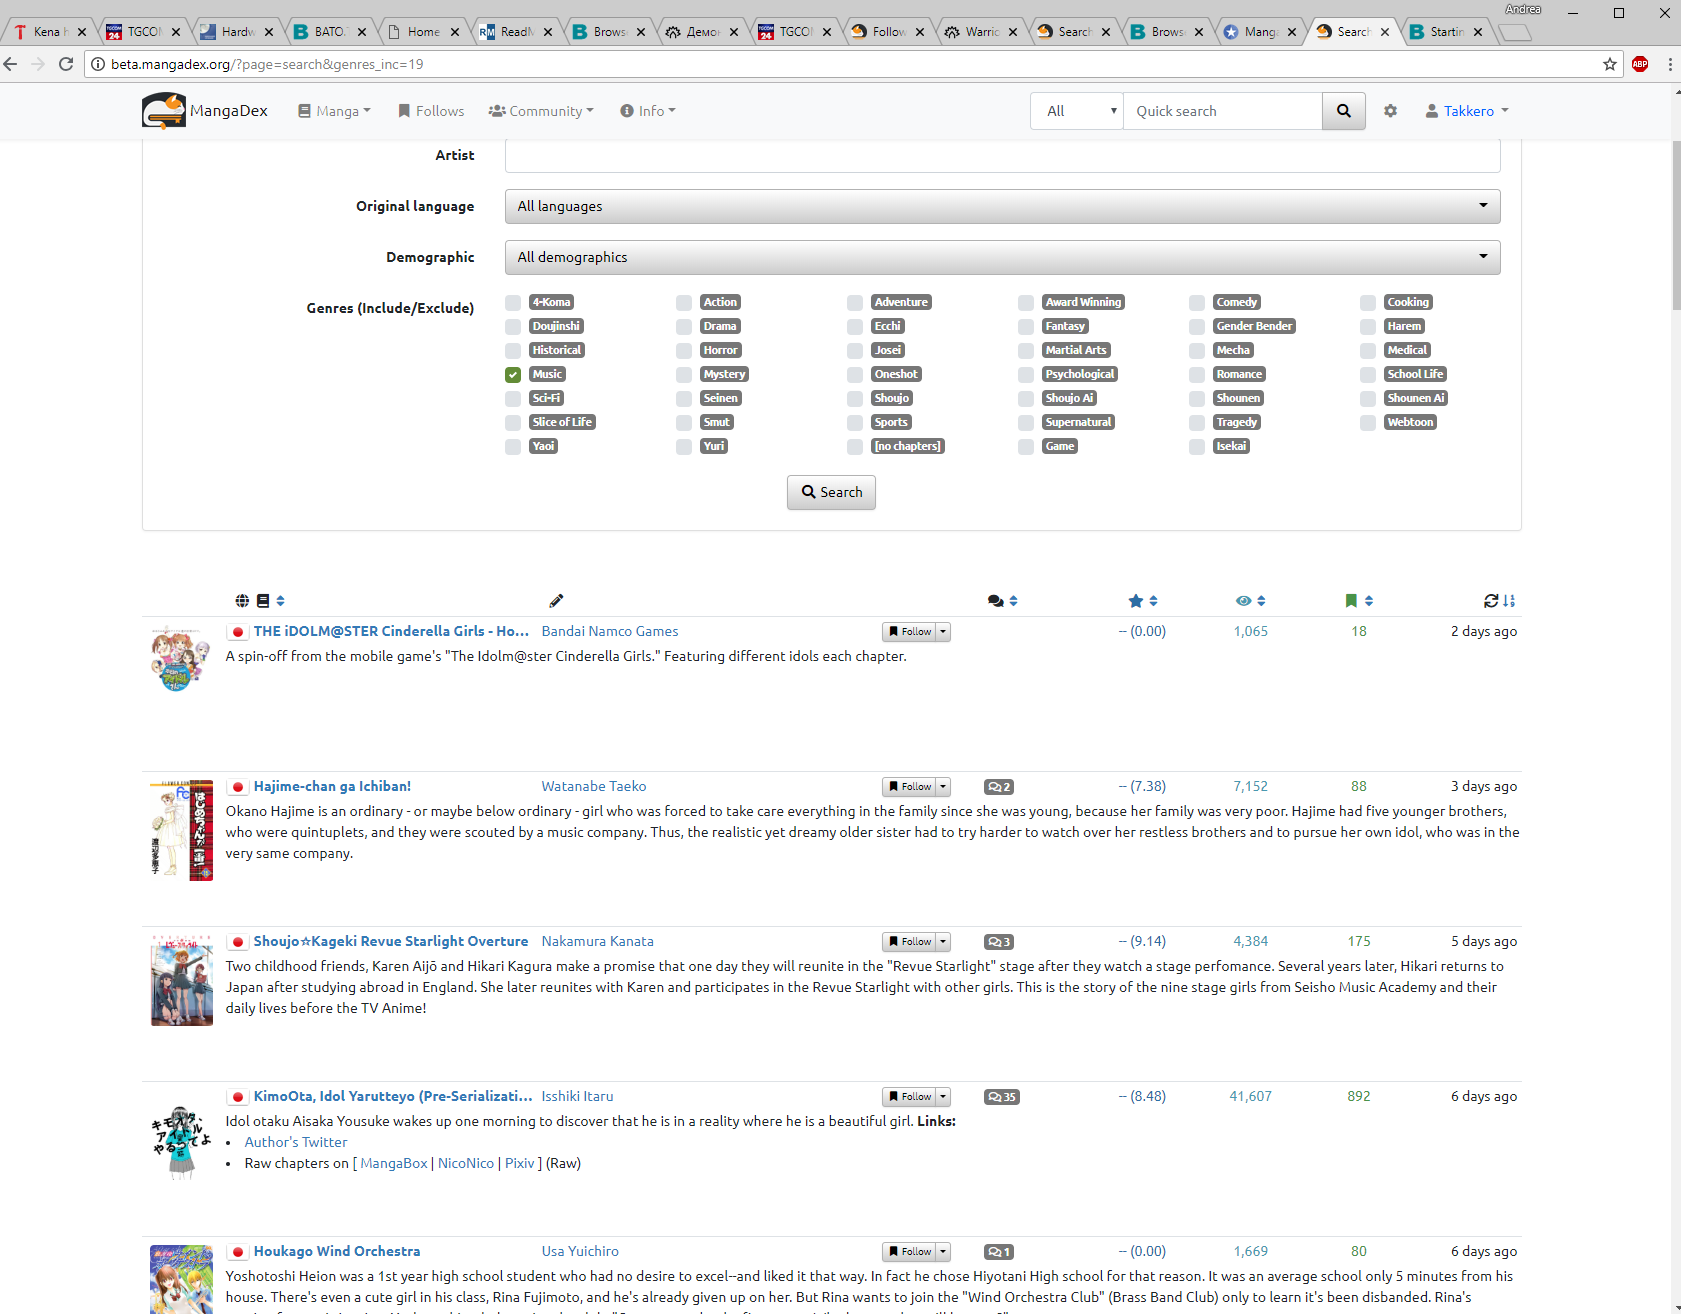1681x1314 pixels.
Task: Toggle the Romance genre checkbox
Action: coord(1197,375)
